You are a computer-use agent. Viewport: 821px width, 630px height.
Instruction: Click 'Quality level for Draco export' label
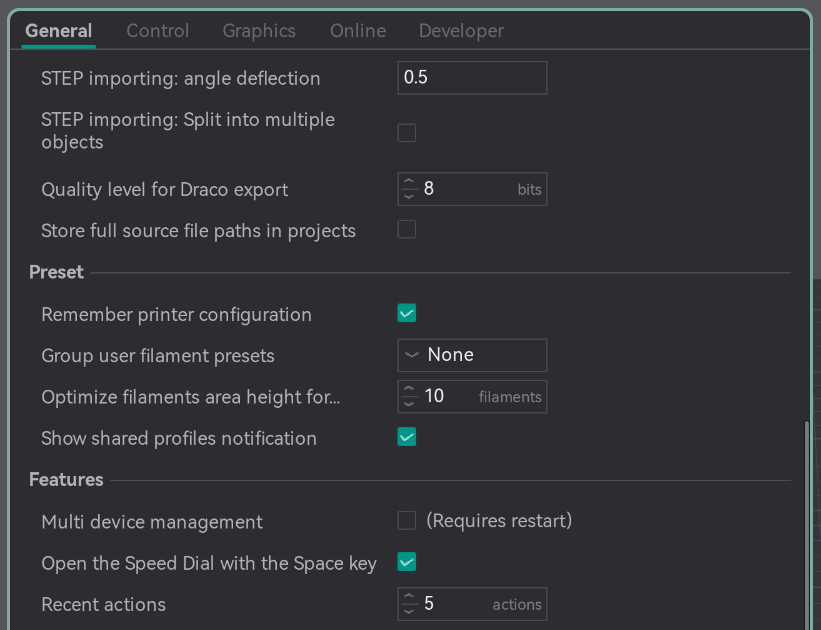click(x=165, y=190)
